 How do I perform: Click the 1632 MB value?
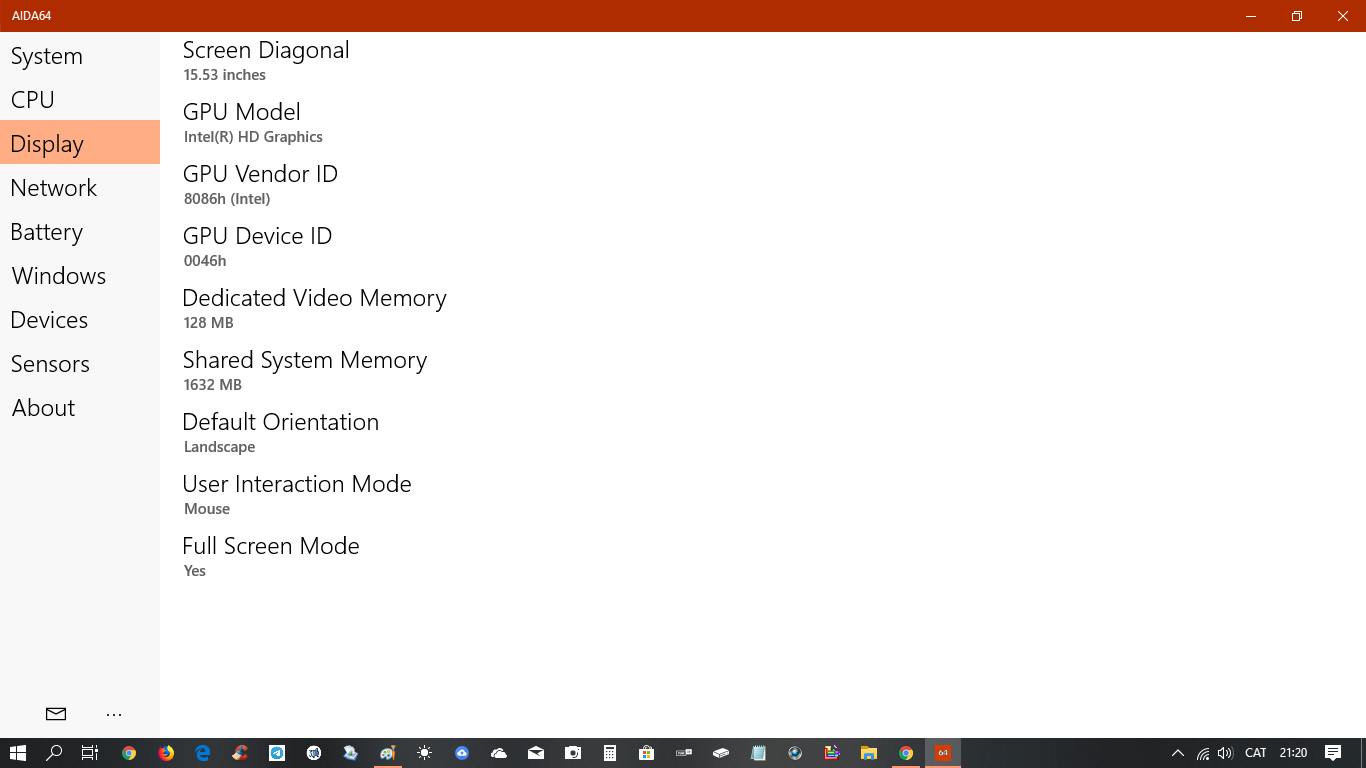click(x=213, y=385)
